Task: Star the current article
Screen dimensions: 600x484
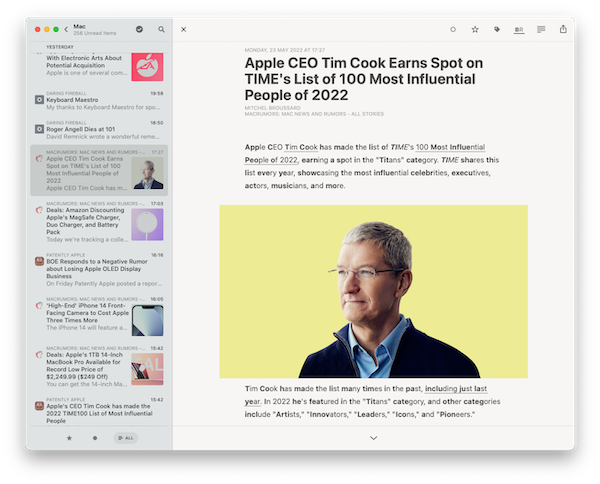Action: point(475,29)
